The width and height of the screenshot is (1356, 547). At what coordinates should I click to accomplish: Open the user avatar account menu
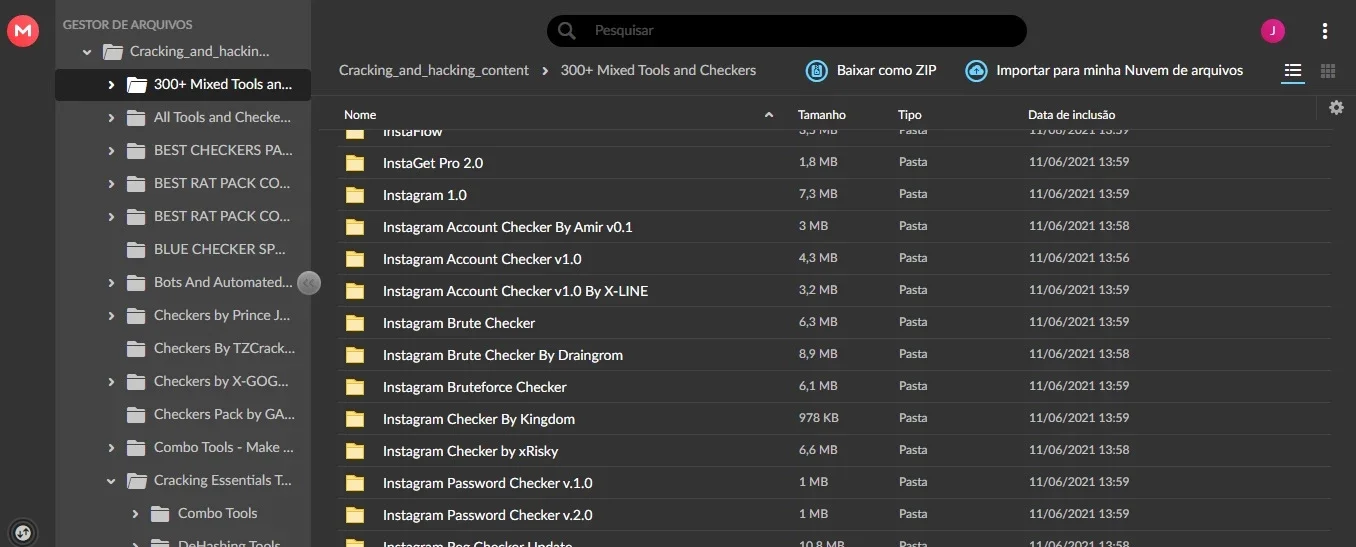click(x=1272, y=31)
